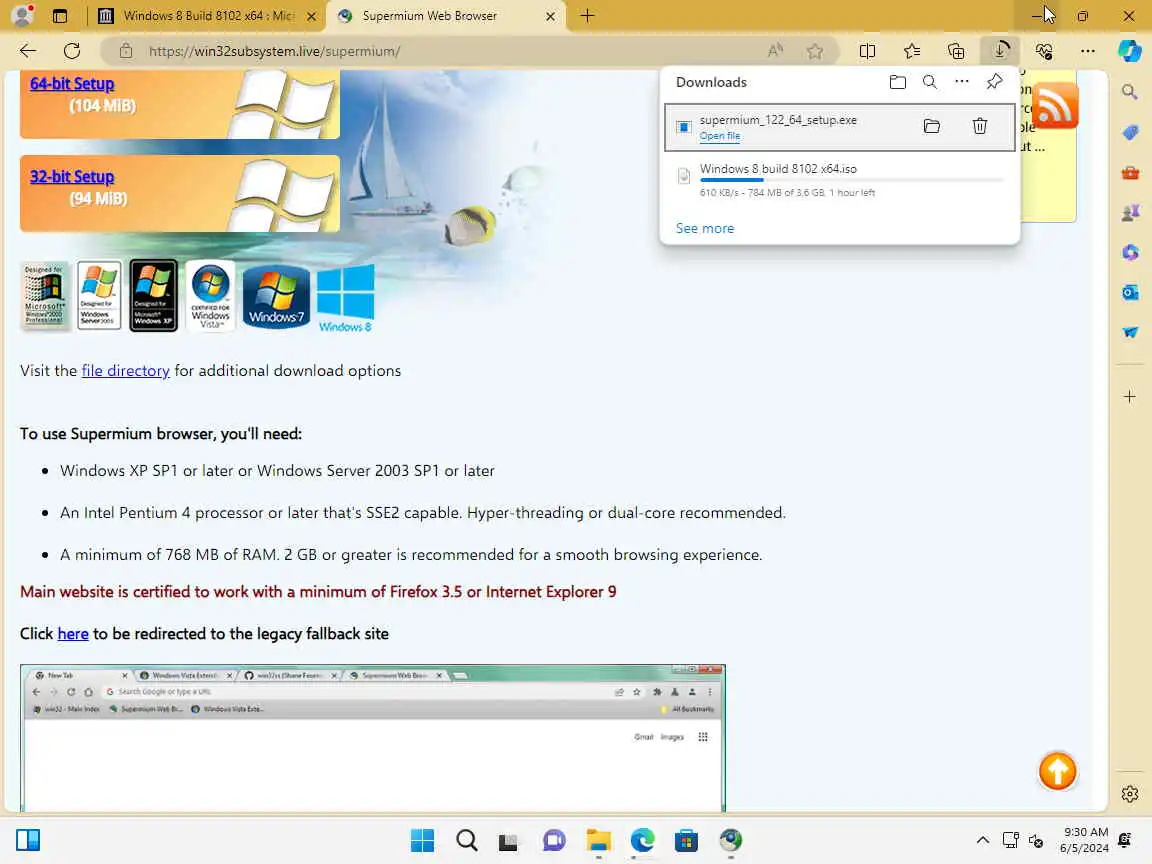Open Copilot sidebar icon
The image size is (1152, 864).
1130,51
